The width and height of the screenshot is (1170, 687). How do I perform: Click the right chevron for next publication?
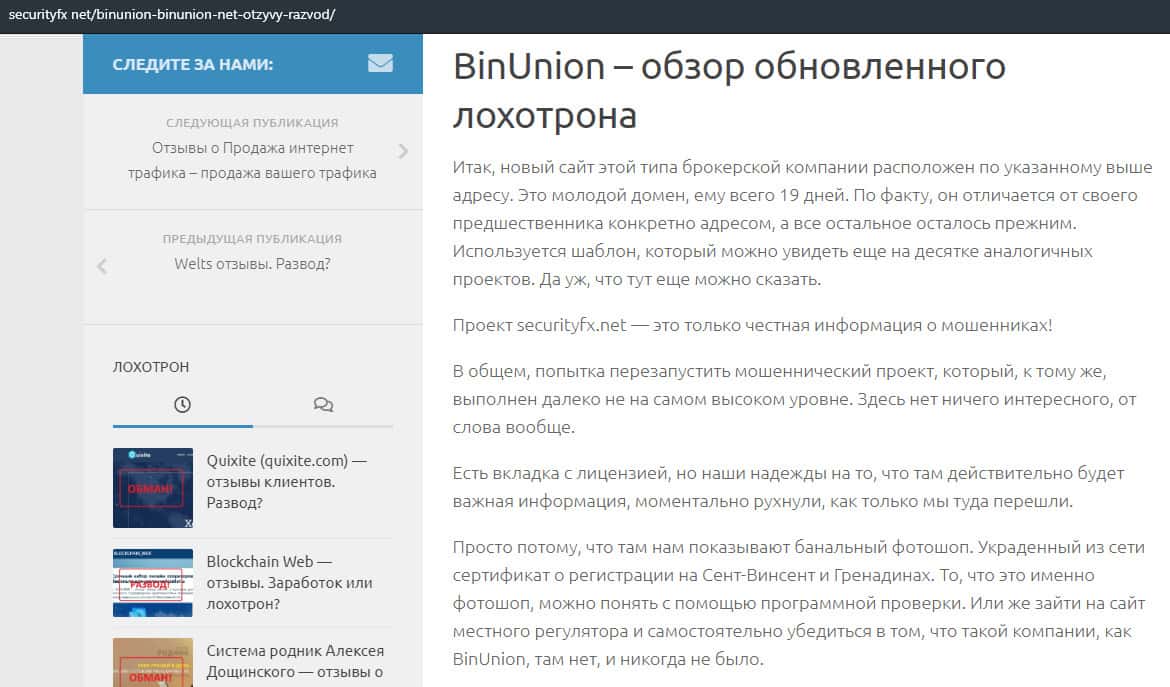(403, 152)
